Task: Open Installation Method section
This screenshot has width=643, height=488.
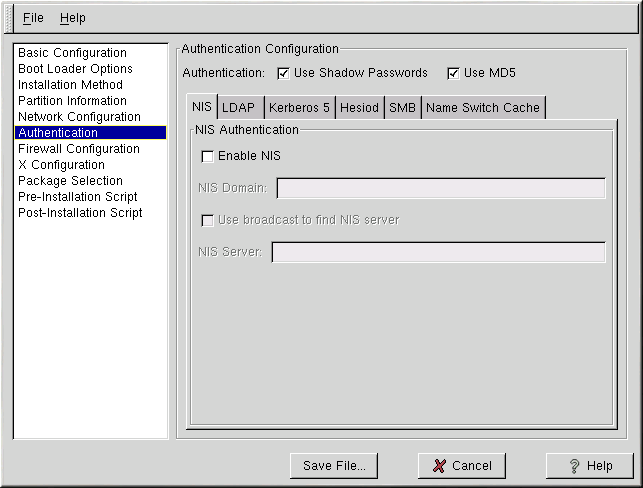Action: click(70, 85)
